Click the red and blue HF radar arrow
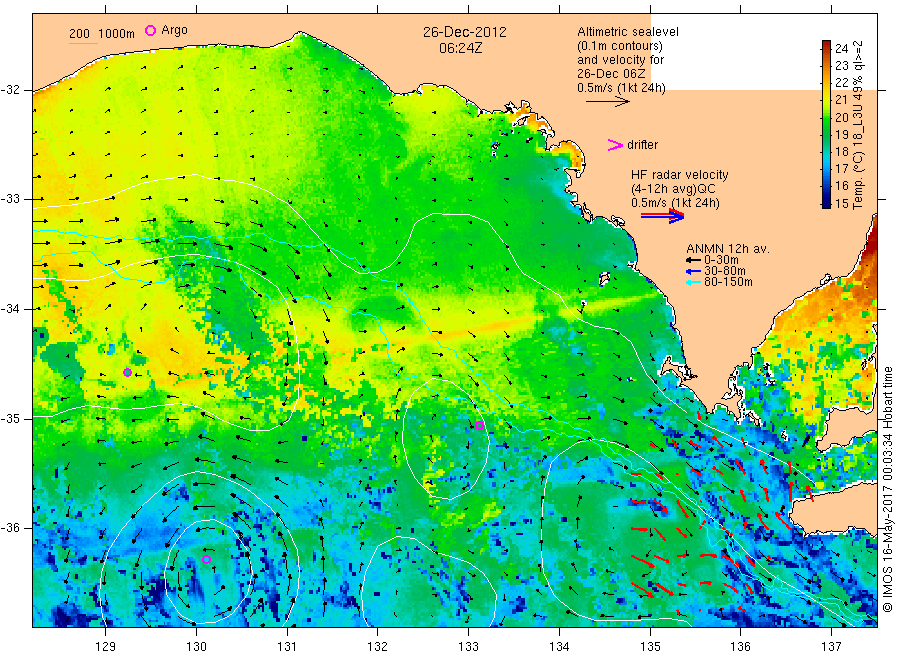Image resolution: width=900 pixels, height=660 pixels. 663,216
